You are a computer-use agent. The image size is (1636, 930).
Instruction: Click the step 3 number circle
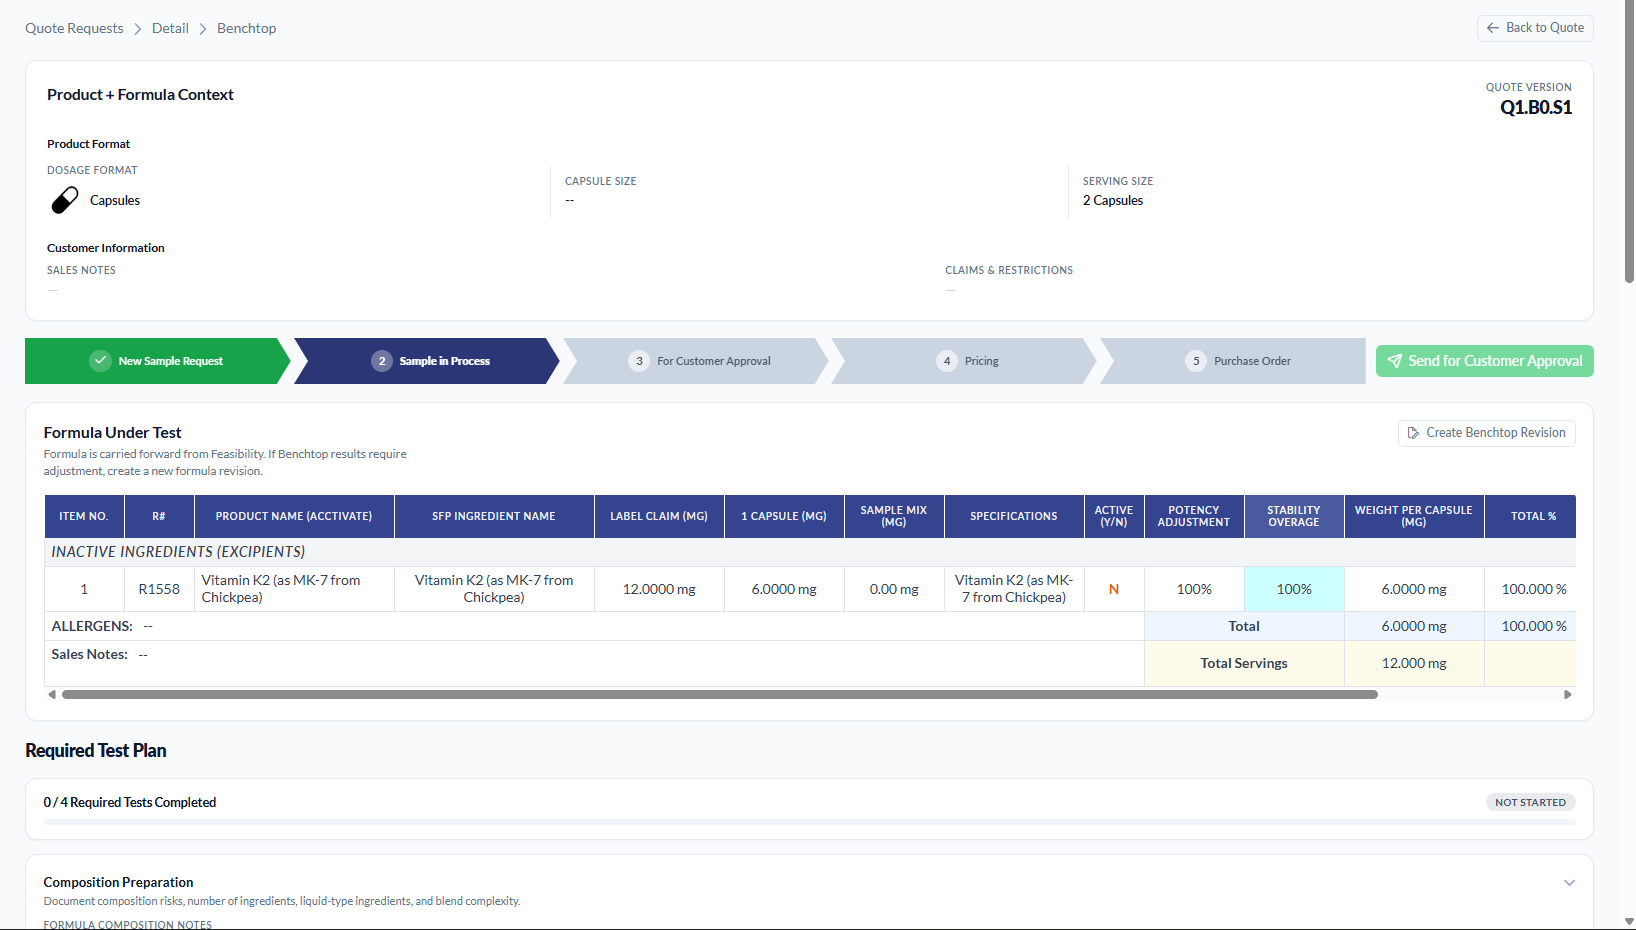[x=639, y=361]
